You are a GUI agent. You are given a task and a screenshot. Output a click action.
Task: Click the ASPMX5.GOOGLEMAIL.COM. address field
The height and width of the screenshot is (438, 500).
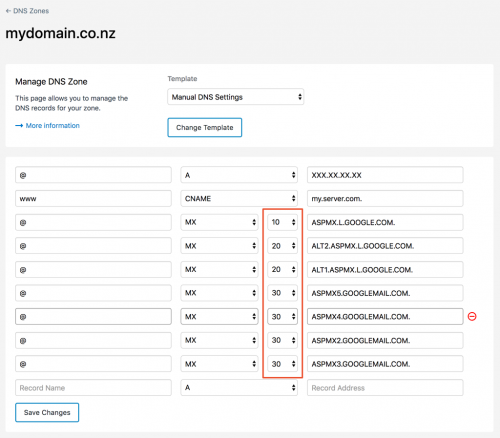coord(385,293)
